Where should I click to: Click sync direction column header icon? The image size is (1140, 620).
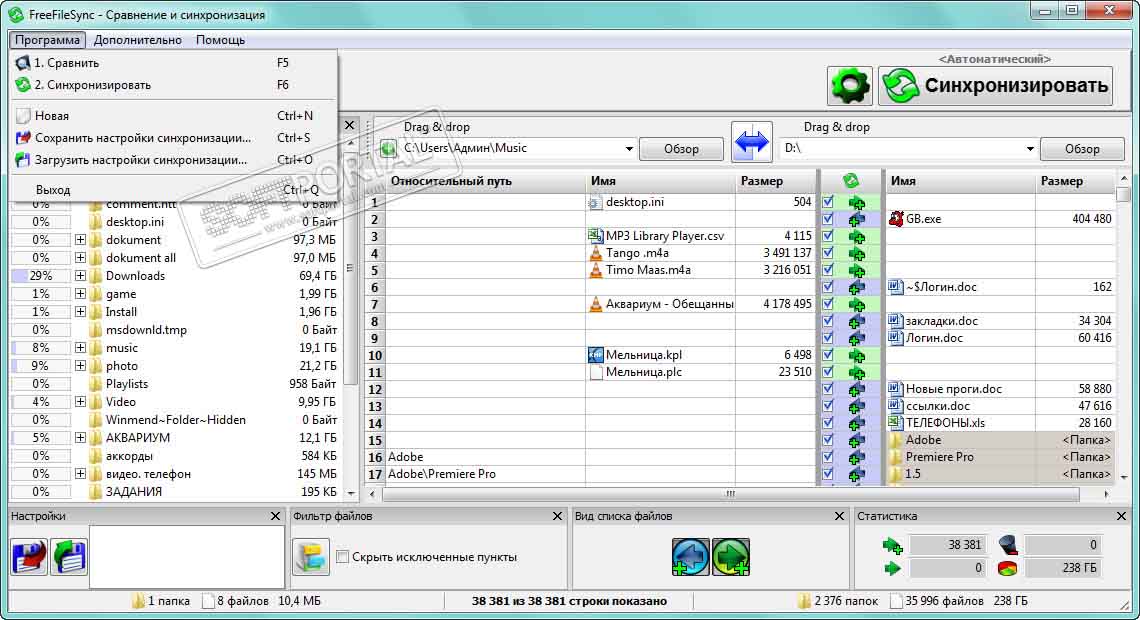(x=851, y=180)
